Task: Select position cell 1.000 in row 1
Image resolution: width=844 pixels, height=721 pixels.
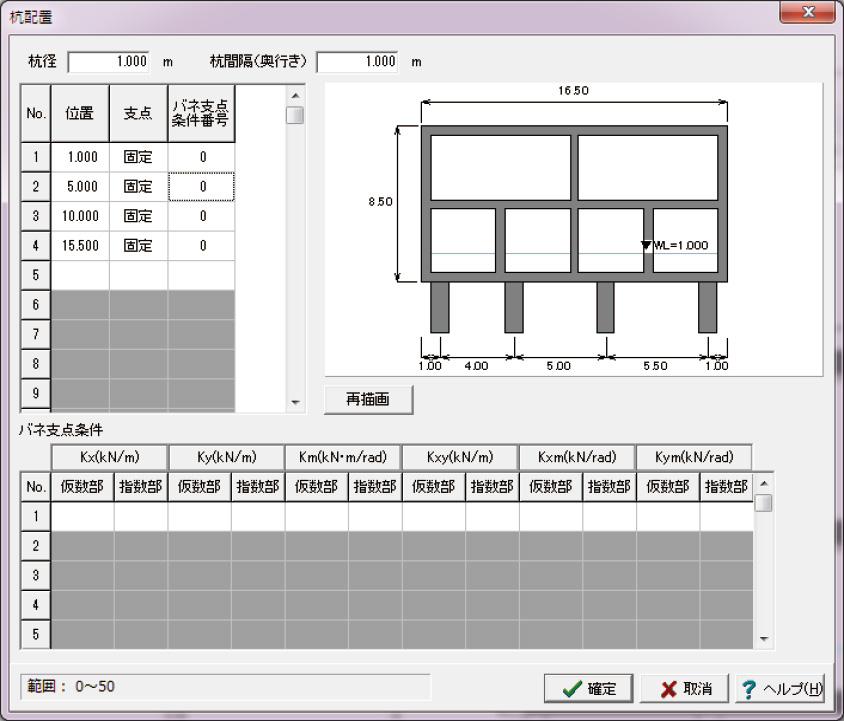Action: [80, 157]
